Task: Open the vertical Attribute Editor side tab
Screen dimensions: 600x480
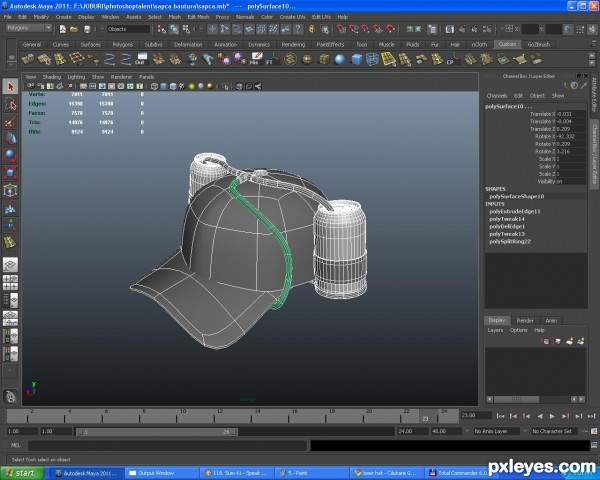Action: (x=594, y=95)
